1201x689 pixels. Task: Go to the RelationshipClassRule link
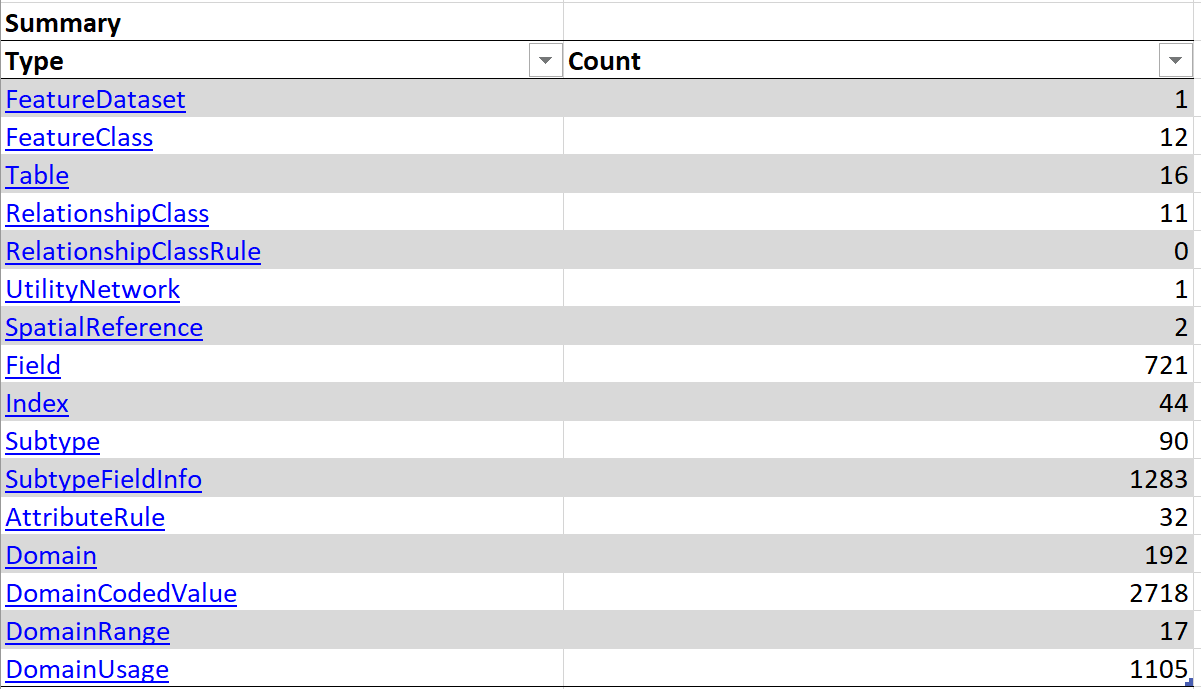[133, 252]
